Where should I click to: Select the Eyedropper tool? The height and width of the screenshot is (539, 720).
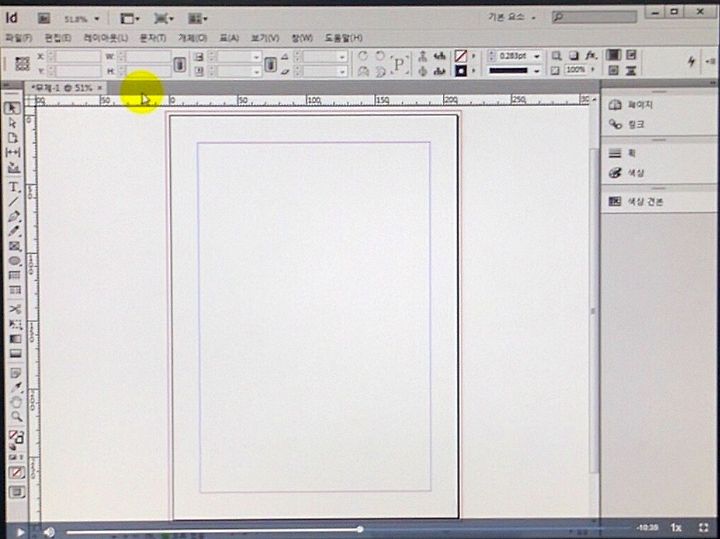[16, 387]
